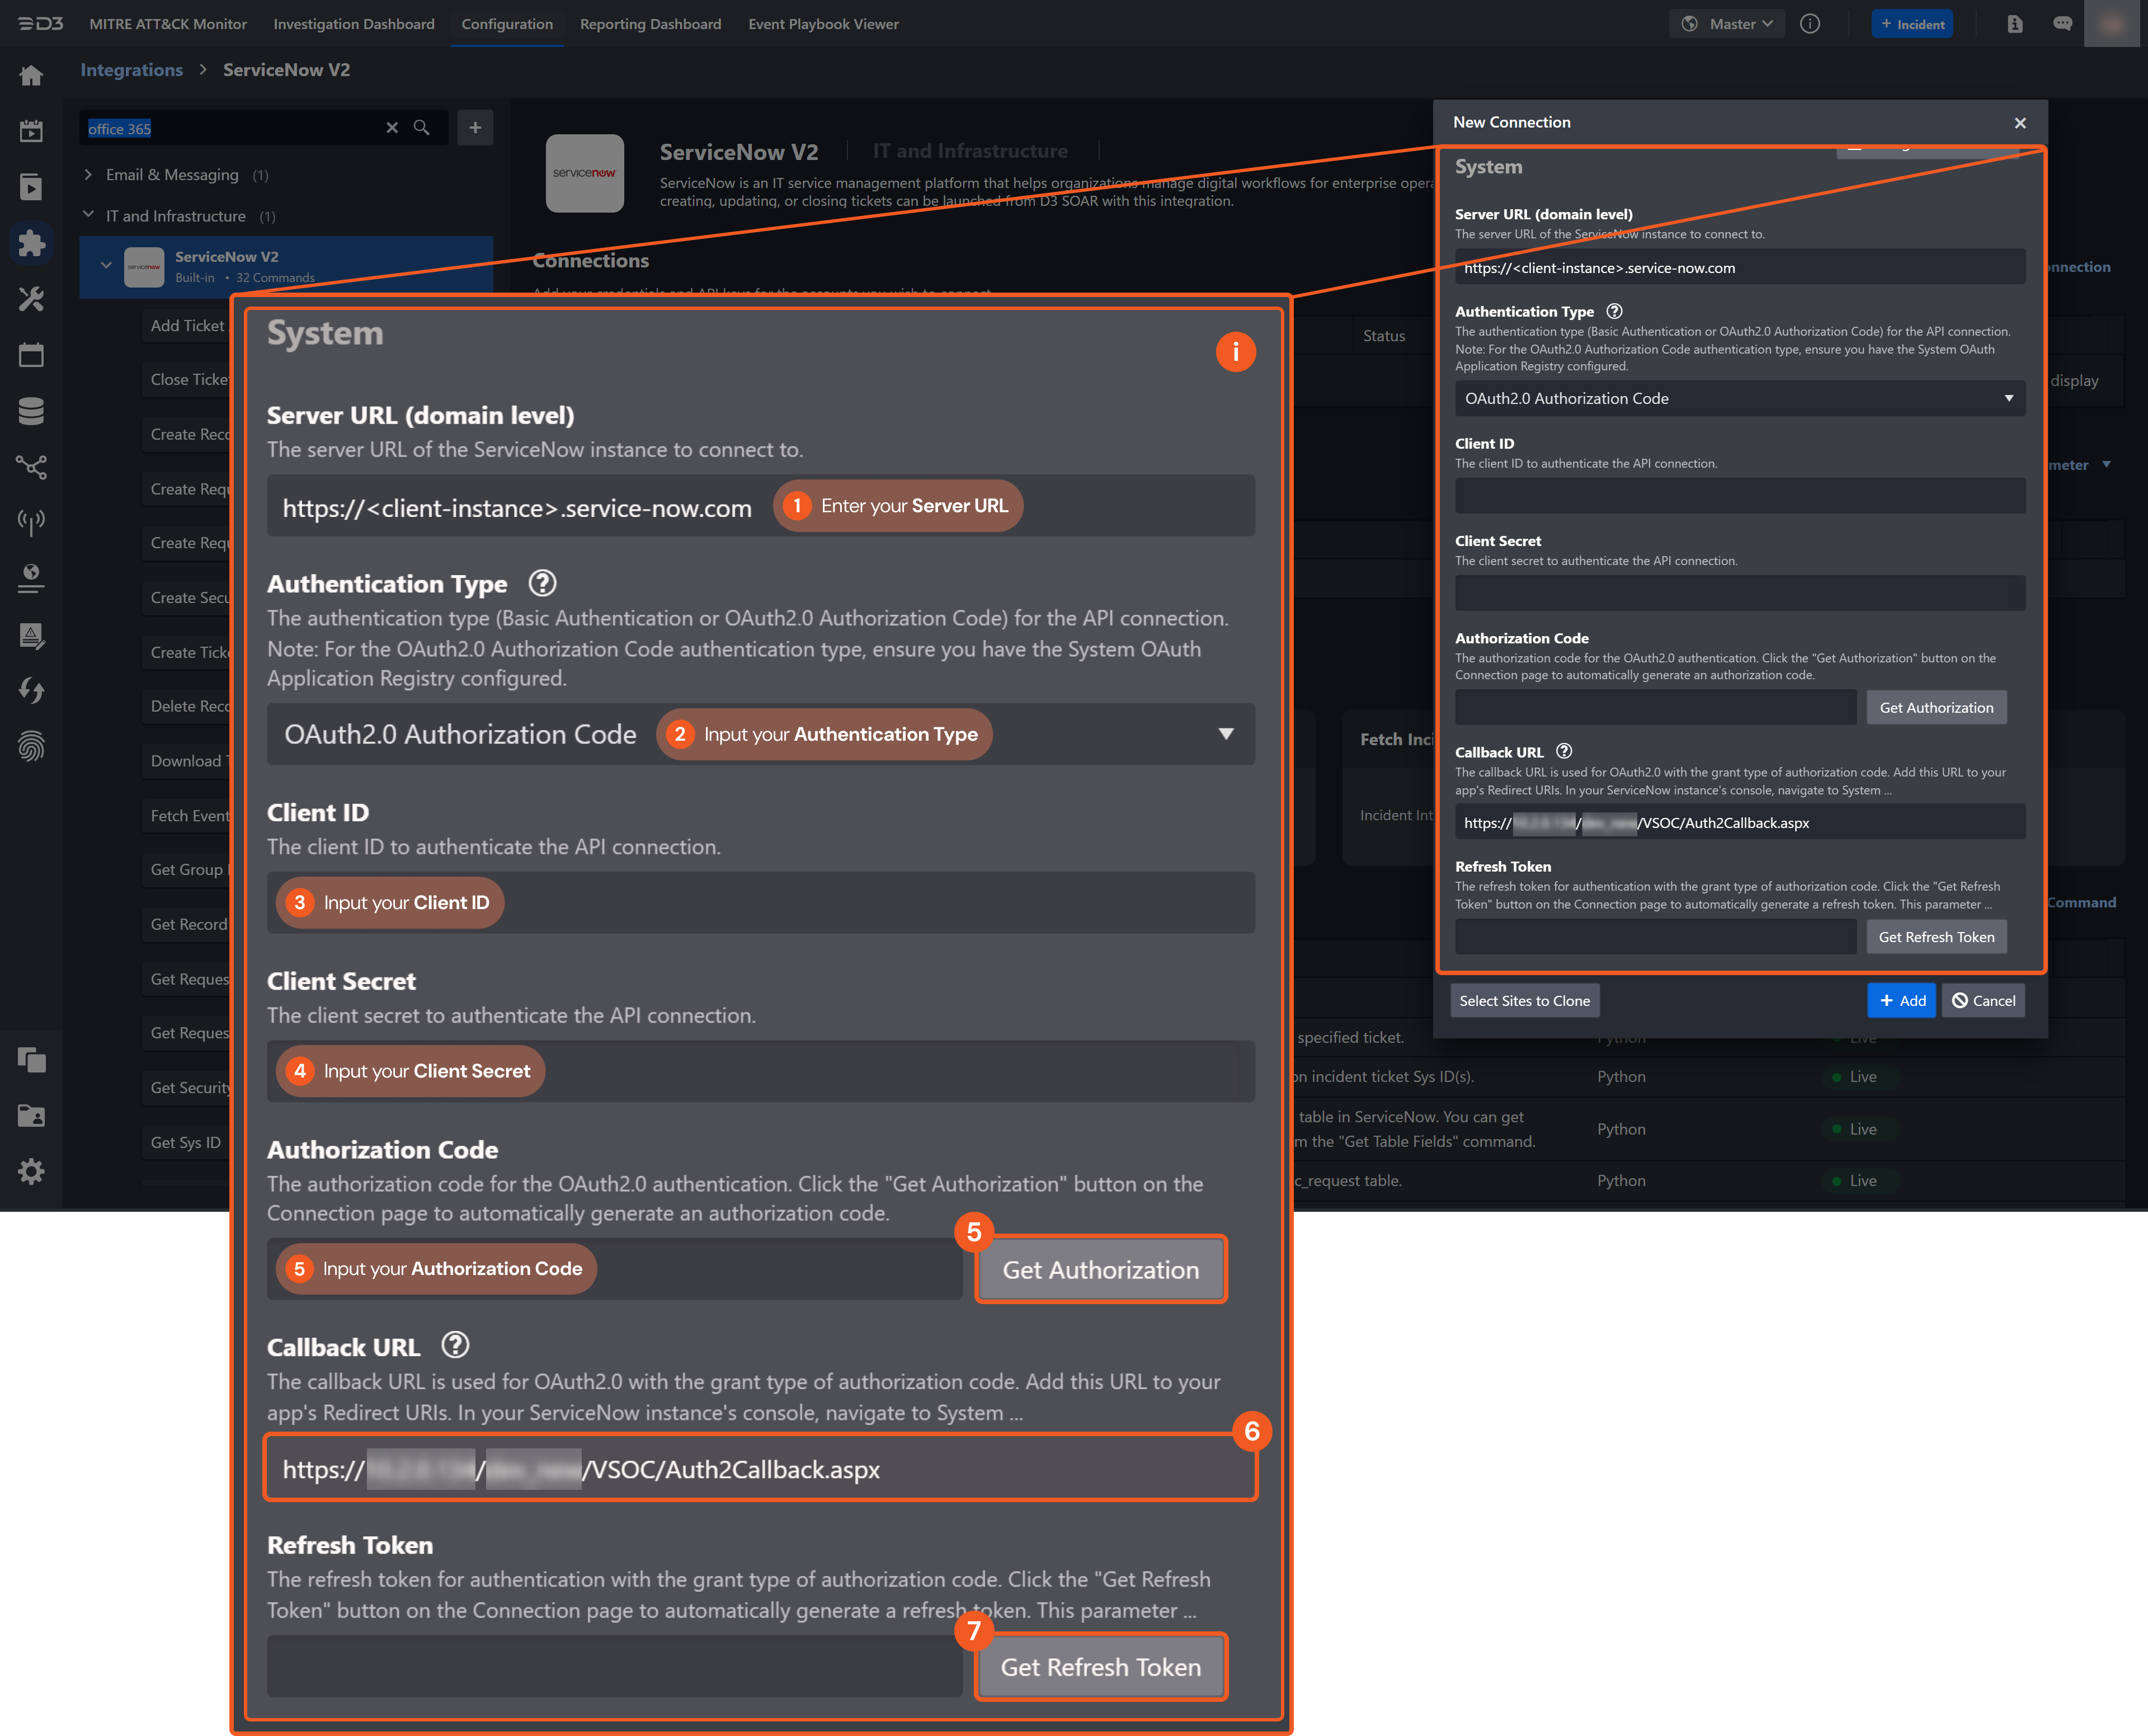Click the database stack icon in sidebar
The height and width of the screenshot is (1736, 2148).
coord(31,411)
